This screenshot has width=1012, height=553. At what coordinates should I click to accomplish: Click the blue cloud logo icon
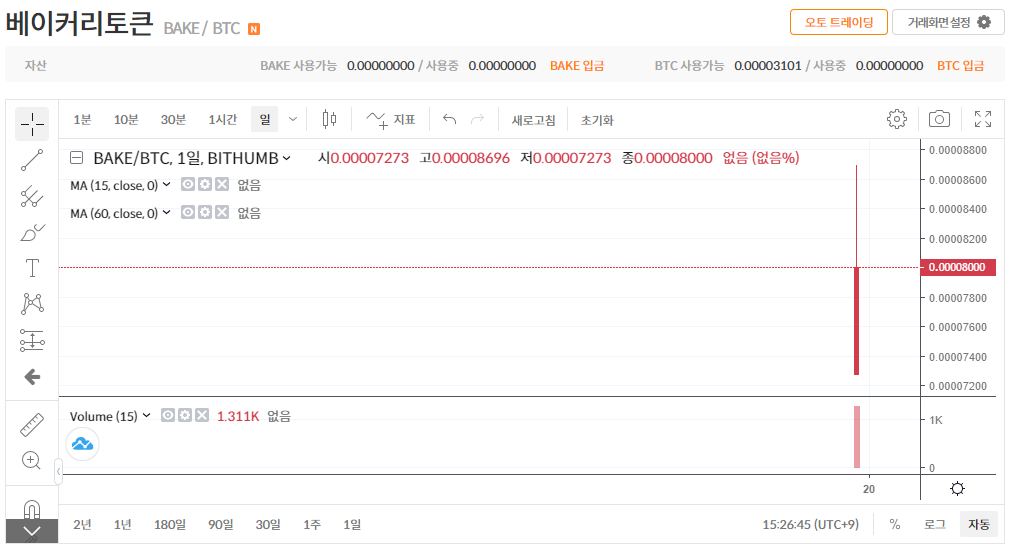point(83,444)
